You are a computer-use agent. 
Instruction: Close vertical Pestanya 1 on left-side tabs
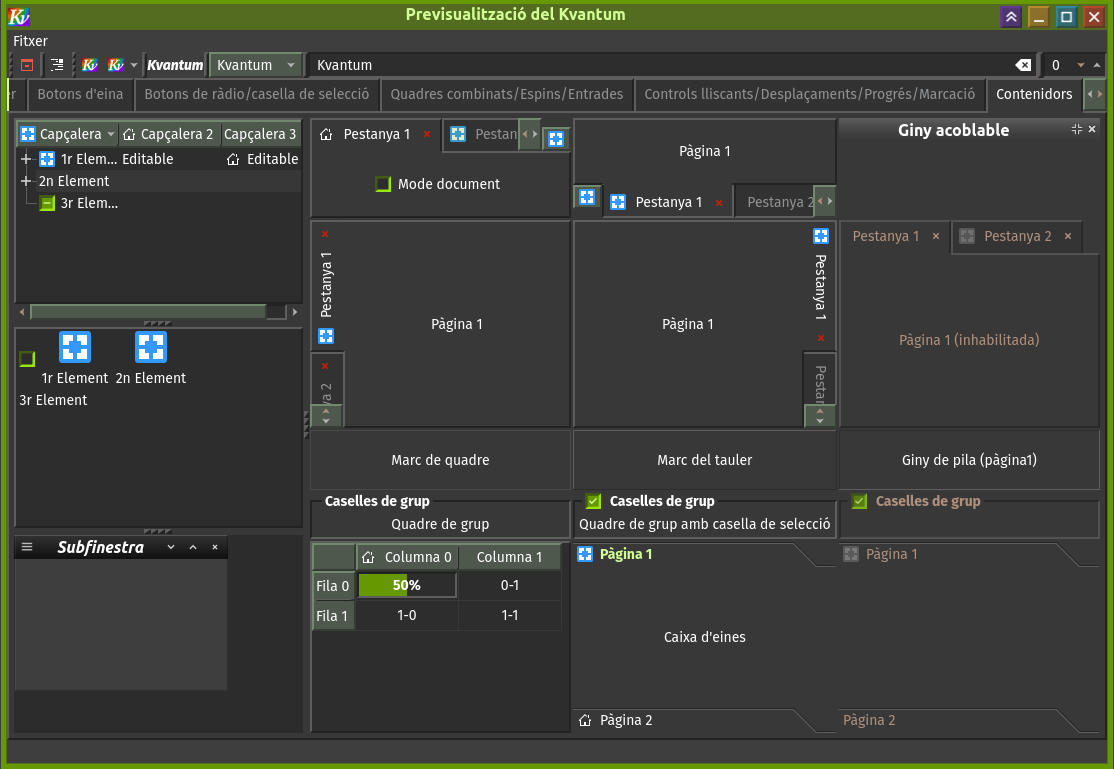pyautogui.click(x=325, y=234)
